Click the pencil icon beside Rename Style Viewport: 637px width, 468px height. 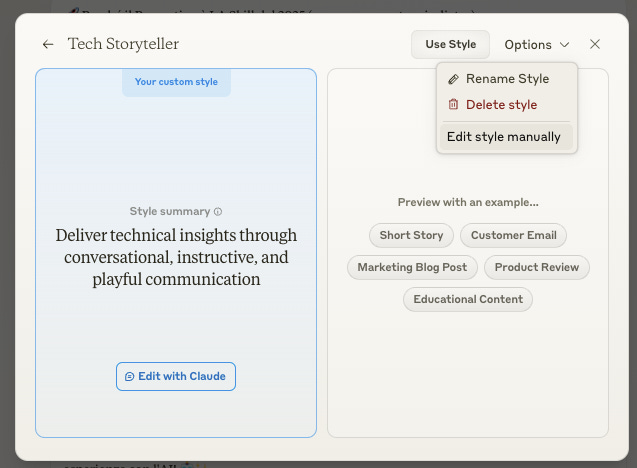click(453, 79)
